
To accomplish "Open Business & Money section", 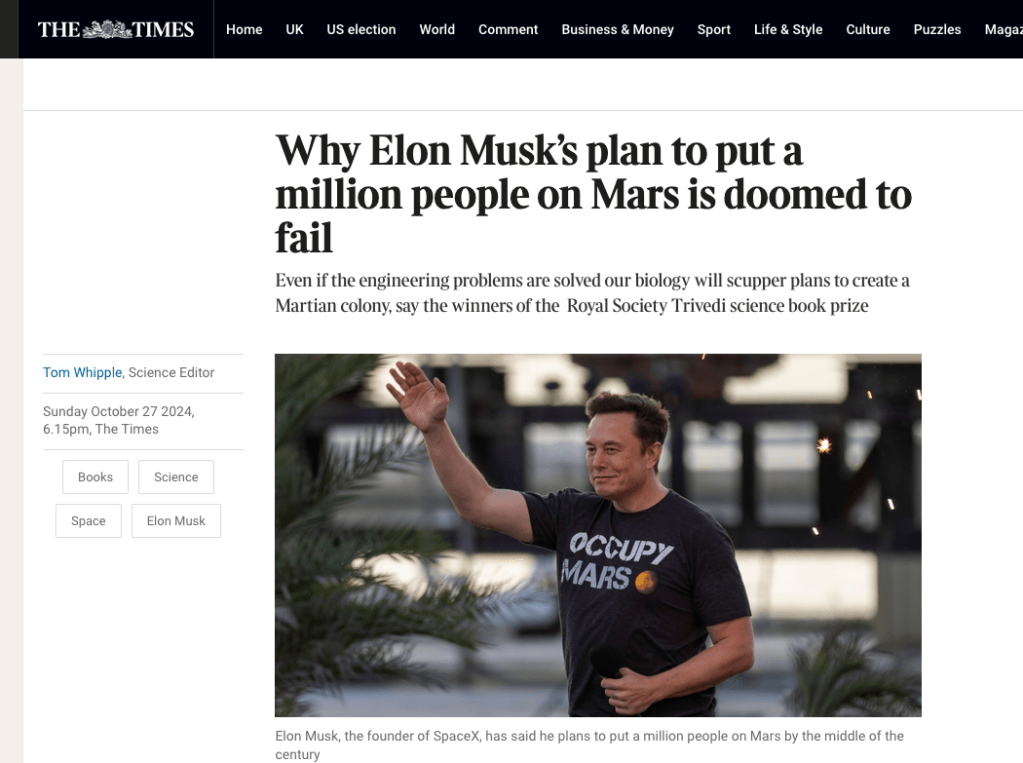I will [x=617, y=29].
